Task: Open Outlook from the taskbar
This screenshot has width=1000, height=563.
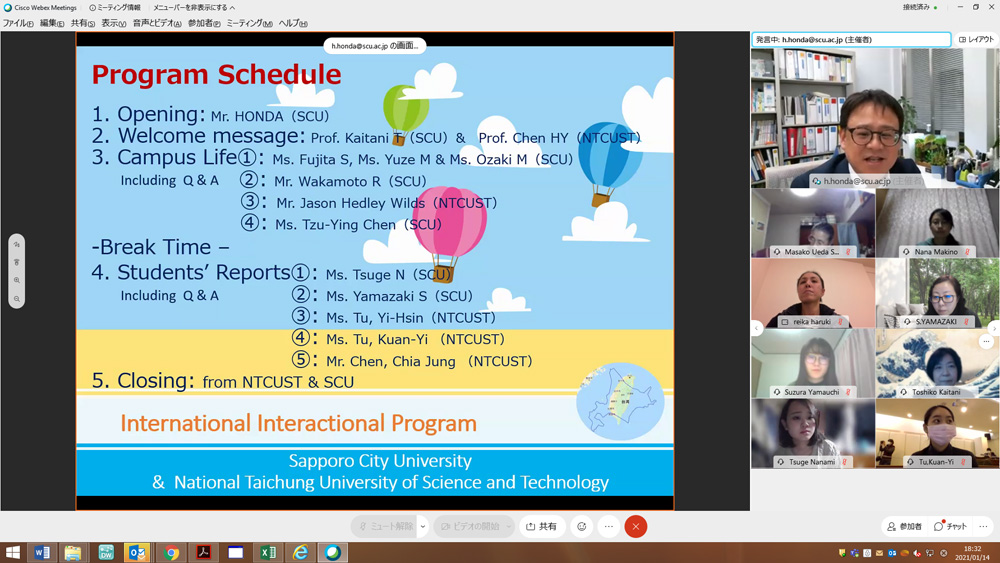Action: point(137,552)
